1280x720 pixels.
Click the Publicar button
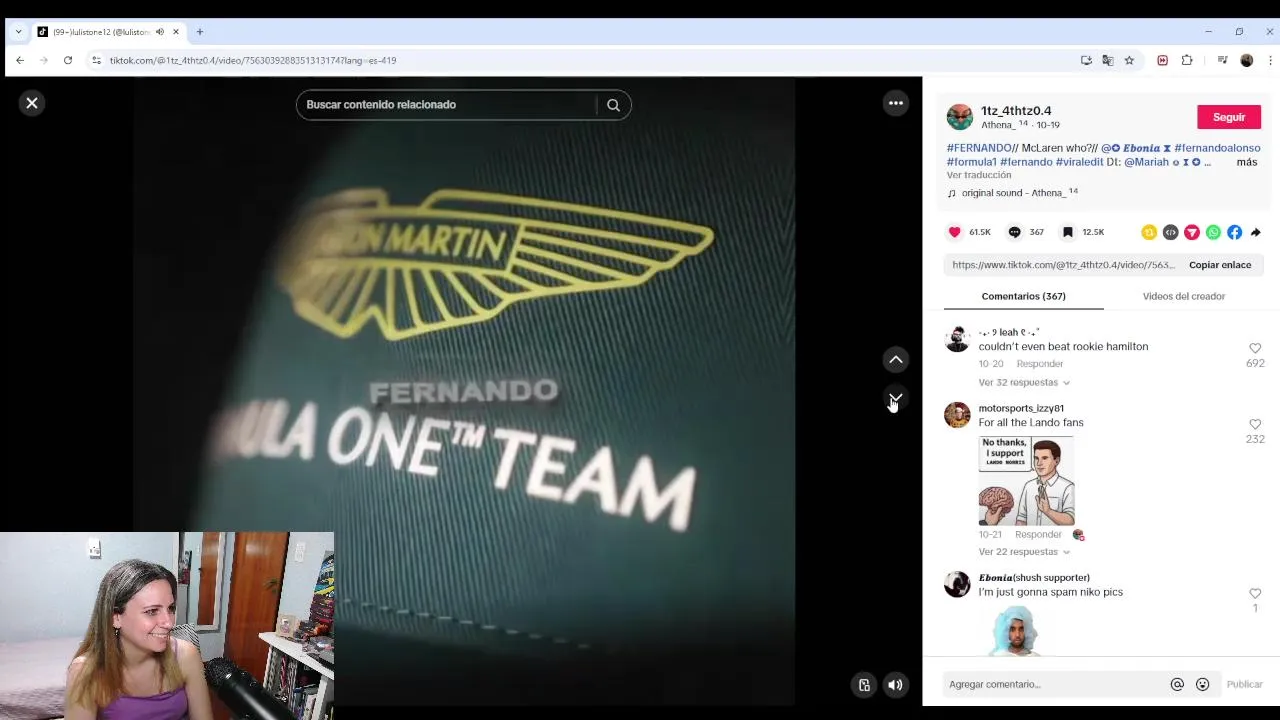[x=1245, y=685]
